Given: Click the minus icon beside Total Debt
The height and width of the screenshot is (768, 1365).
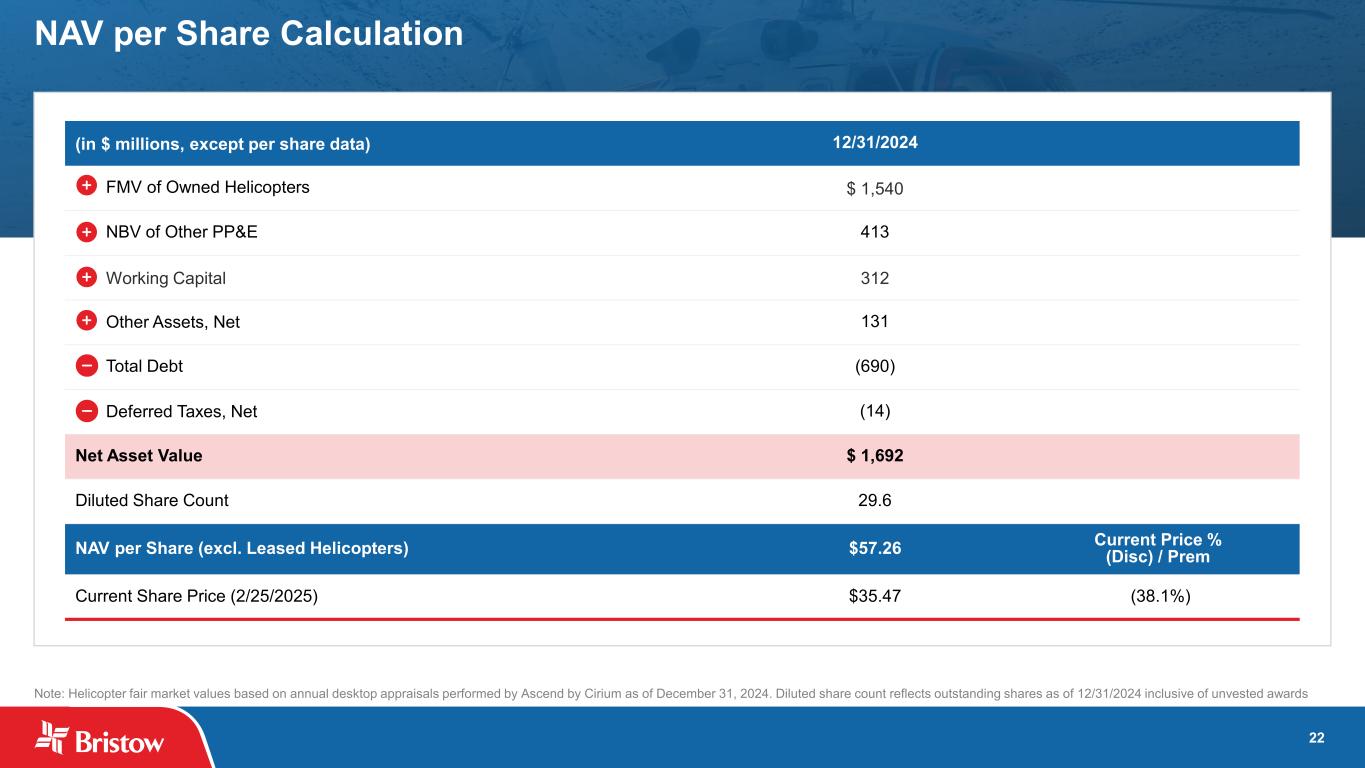Looking at the screenshot, I should pos(86,366).
